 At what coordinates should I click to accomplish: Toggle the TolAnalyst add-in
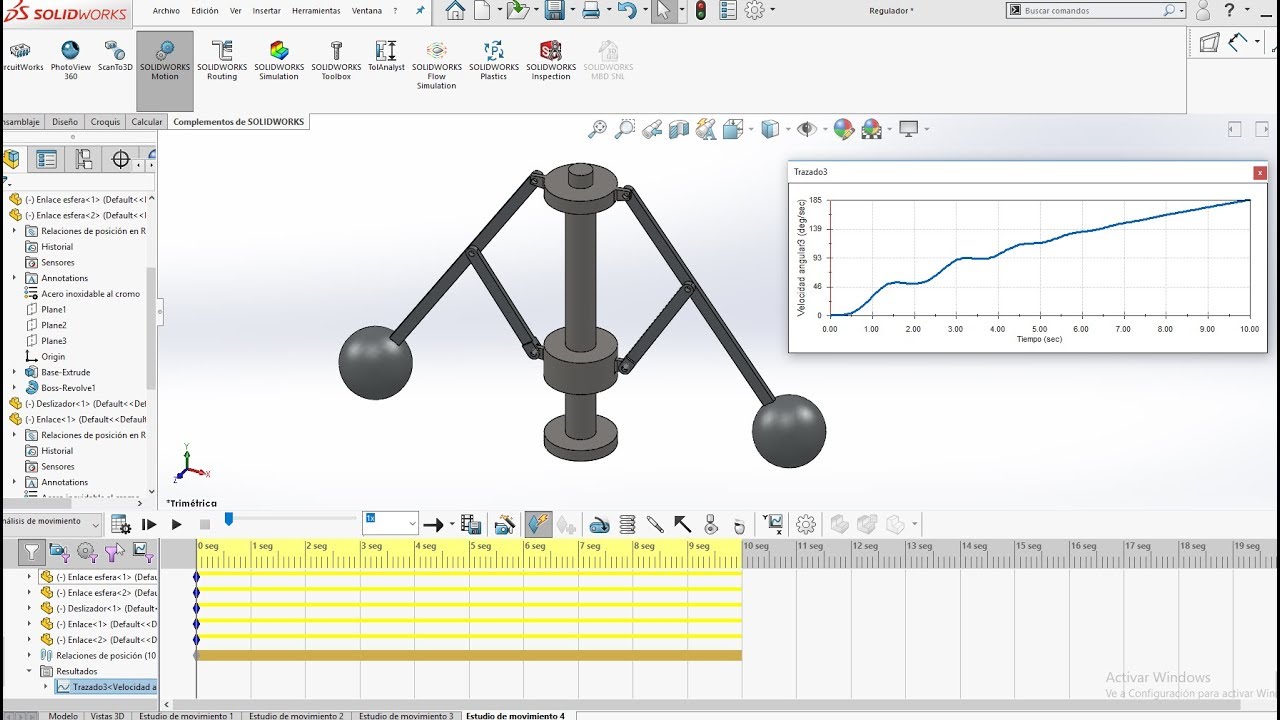click(x=386, y=58)
